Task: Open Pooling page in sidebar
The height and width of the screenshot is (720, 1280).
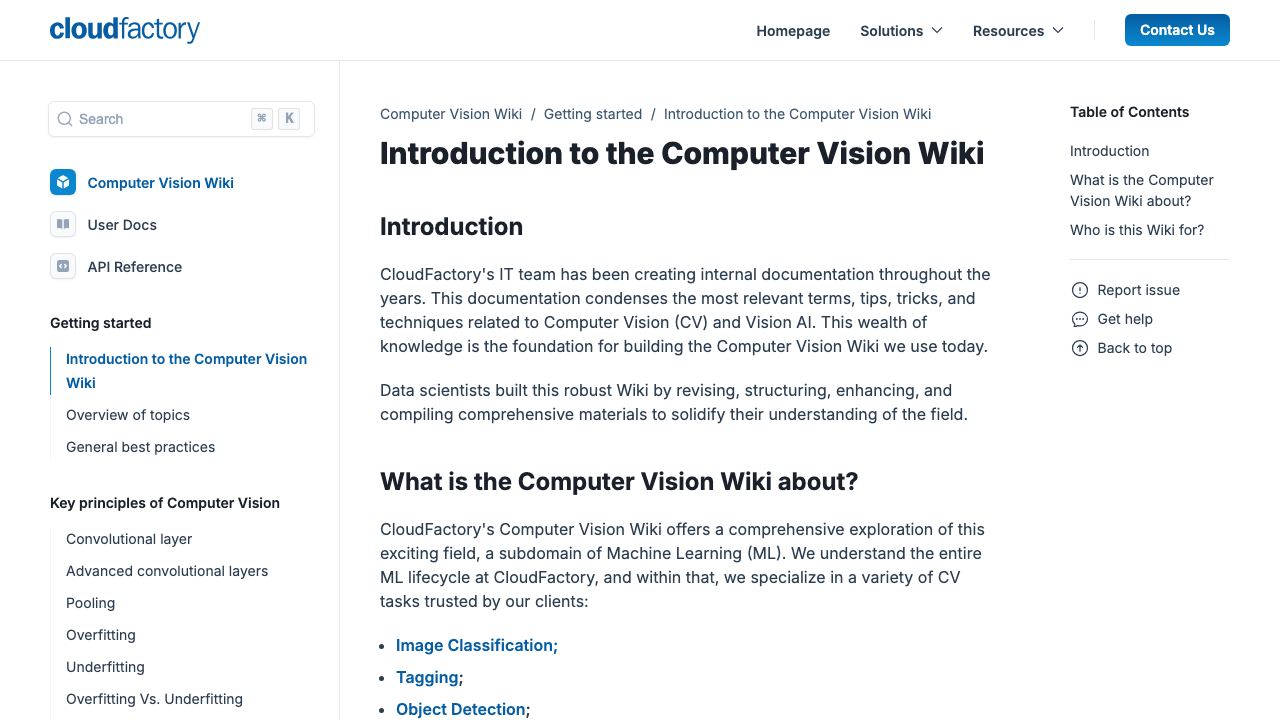Action: pyautogui.click(x=90, y=603)
